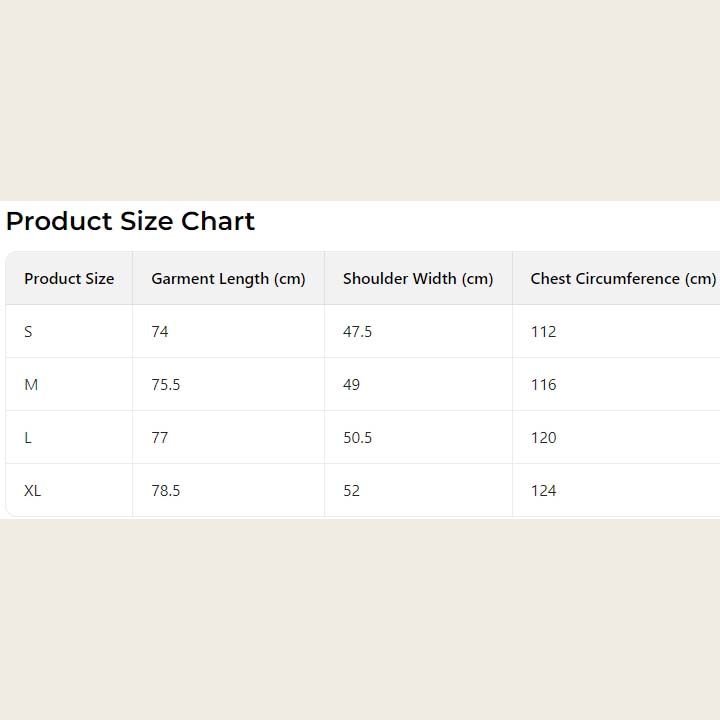Viewport: 720px width, 720px height.
Task: Select the 77 garment length cell
Action: (160, 438)
